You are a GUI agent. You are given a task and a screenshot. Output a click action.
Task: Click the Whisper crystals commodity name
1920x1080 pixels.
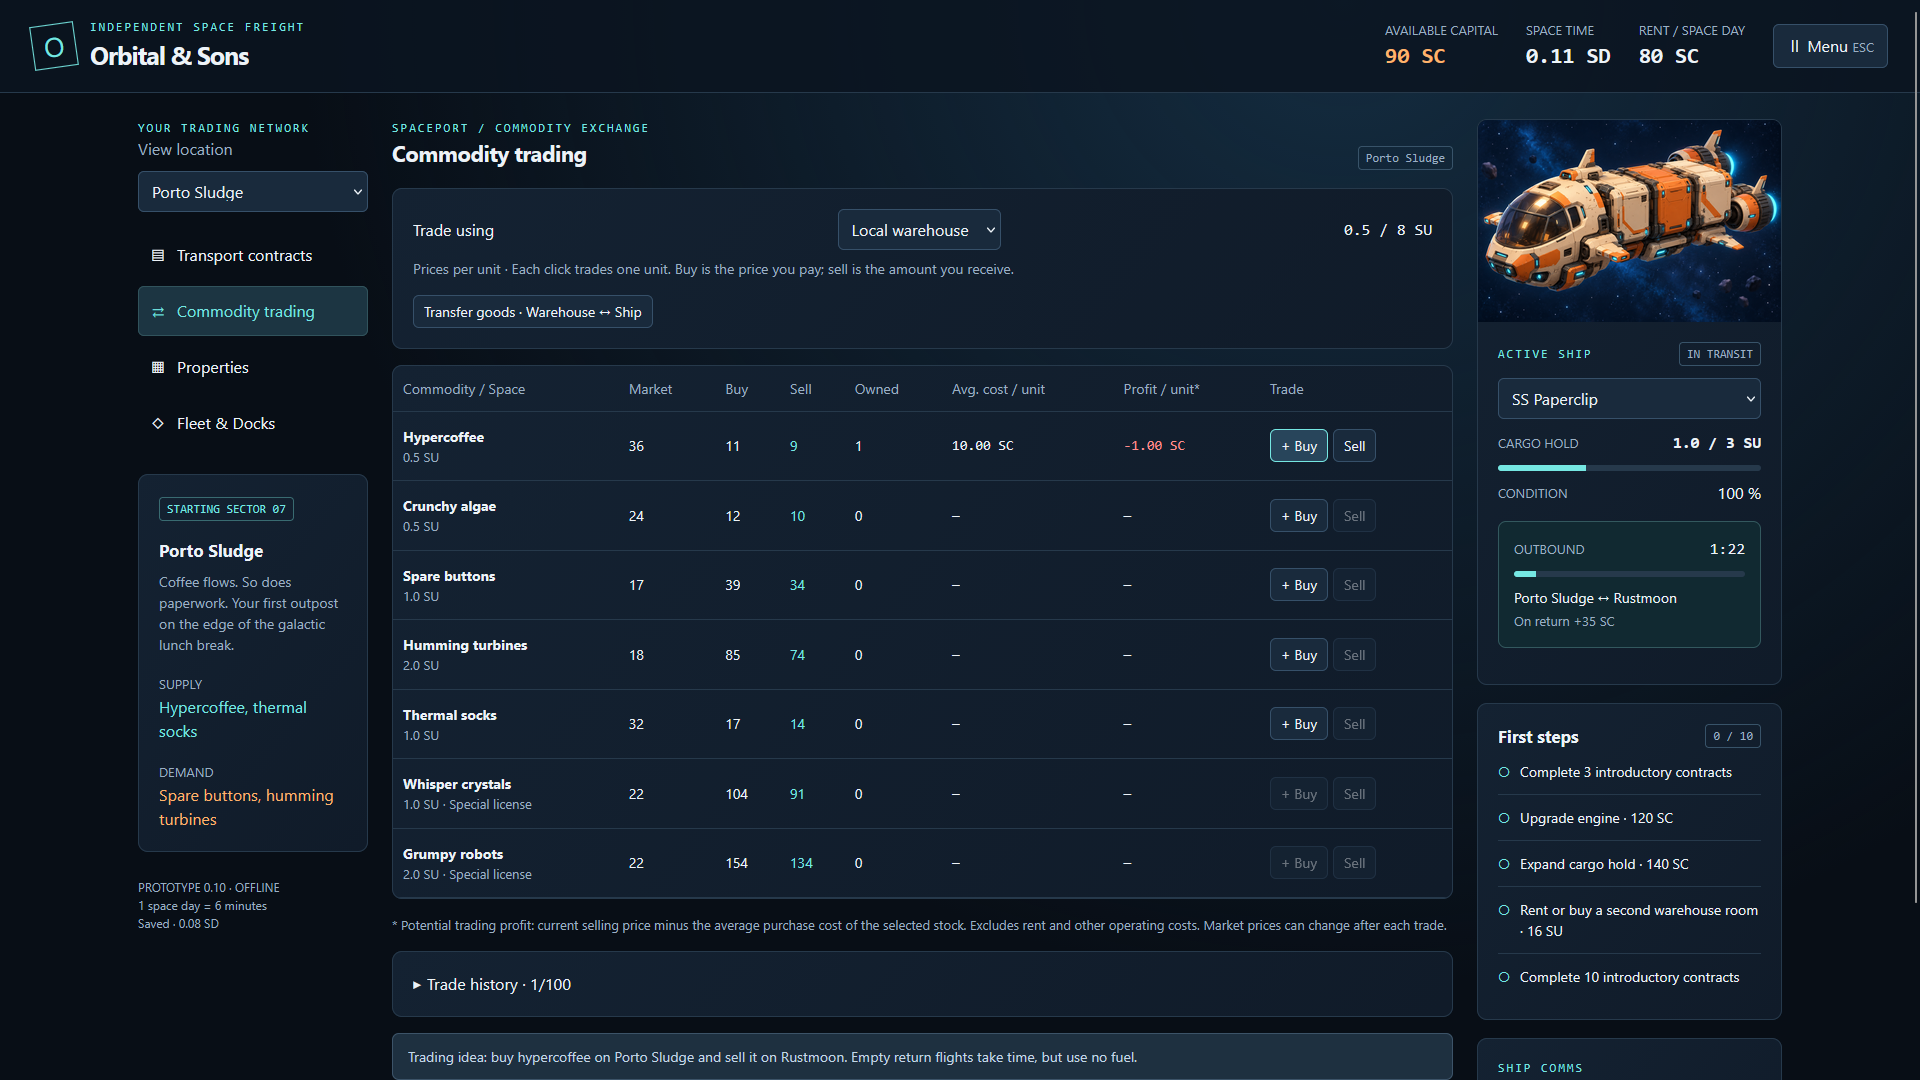pyautogui.click(x=457, y=784)
